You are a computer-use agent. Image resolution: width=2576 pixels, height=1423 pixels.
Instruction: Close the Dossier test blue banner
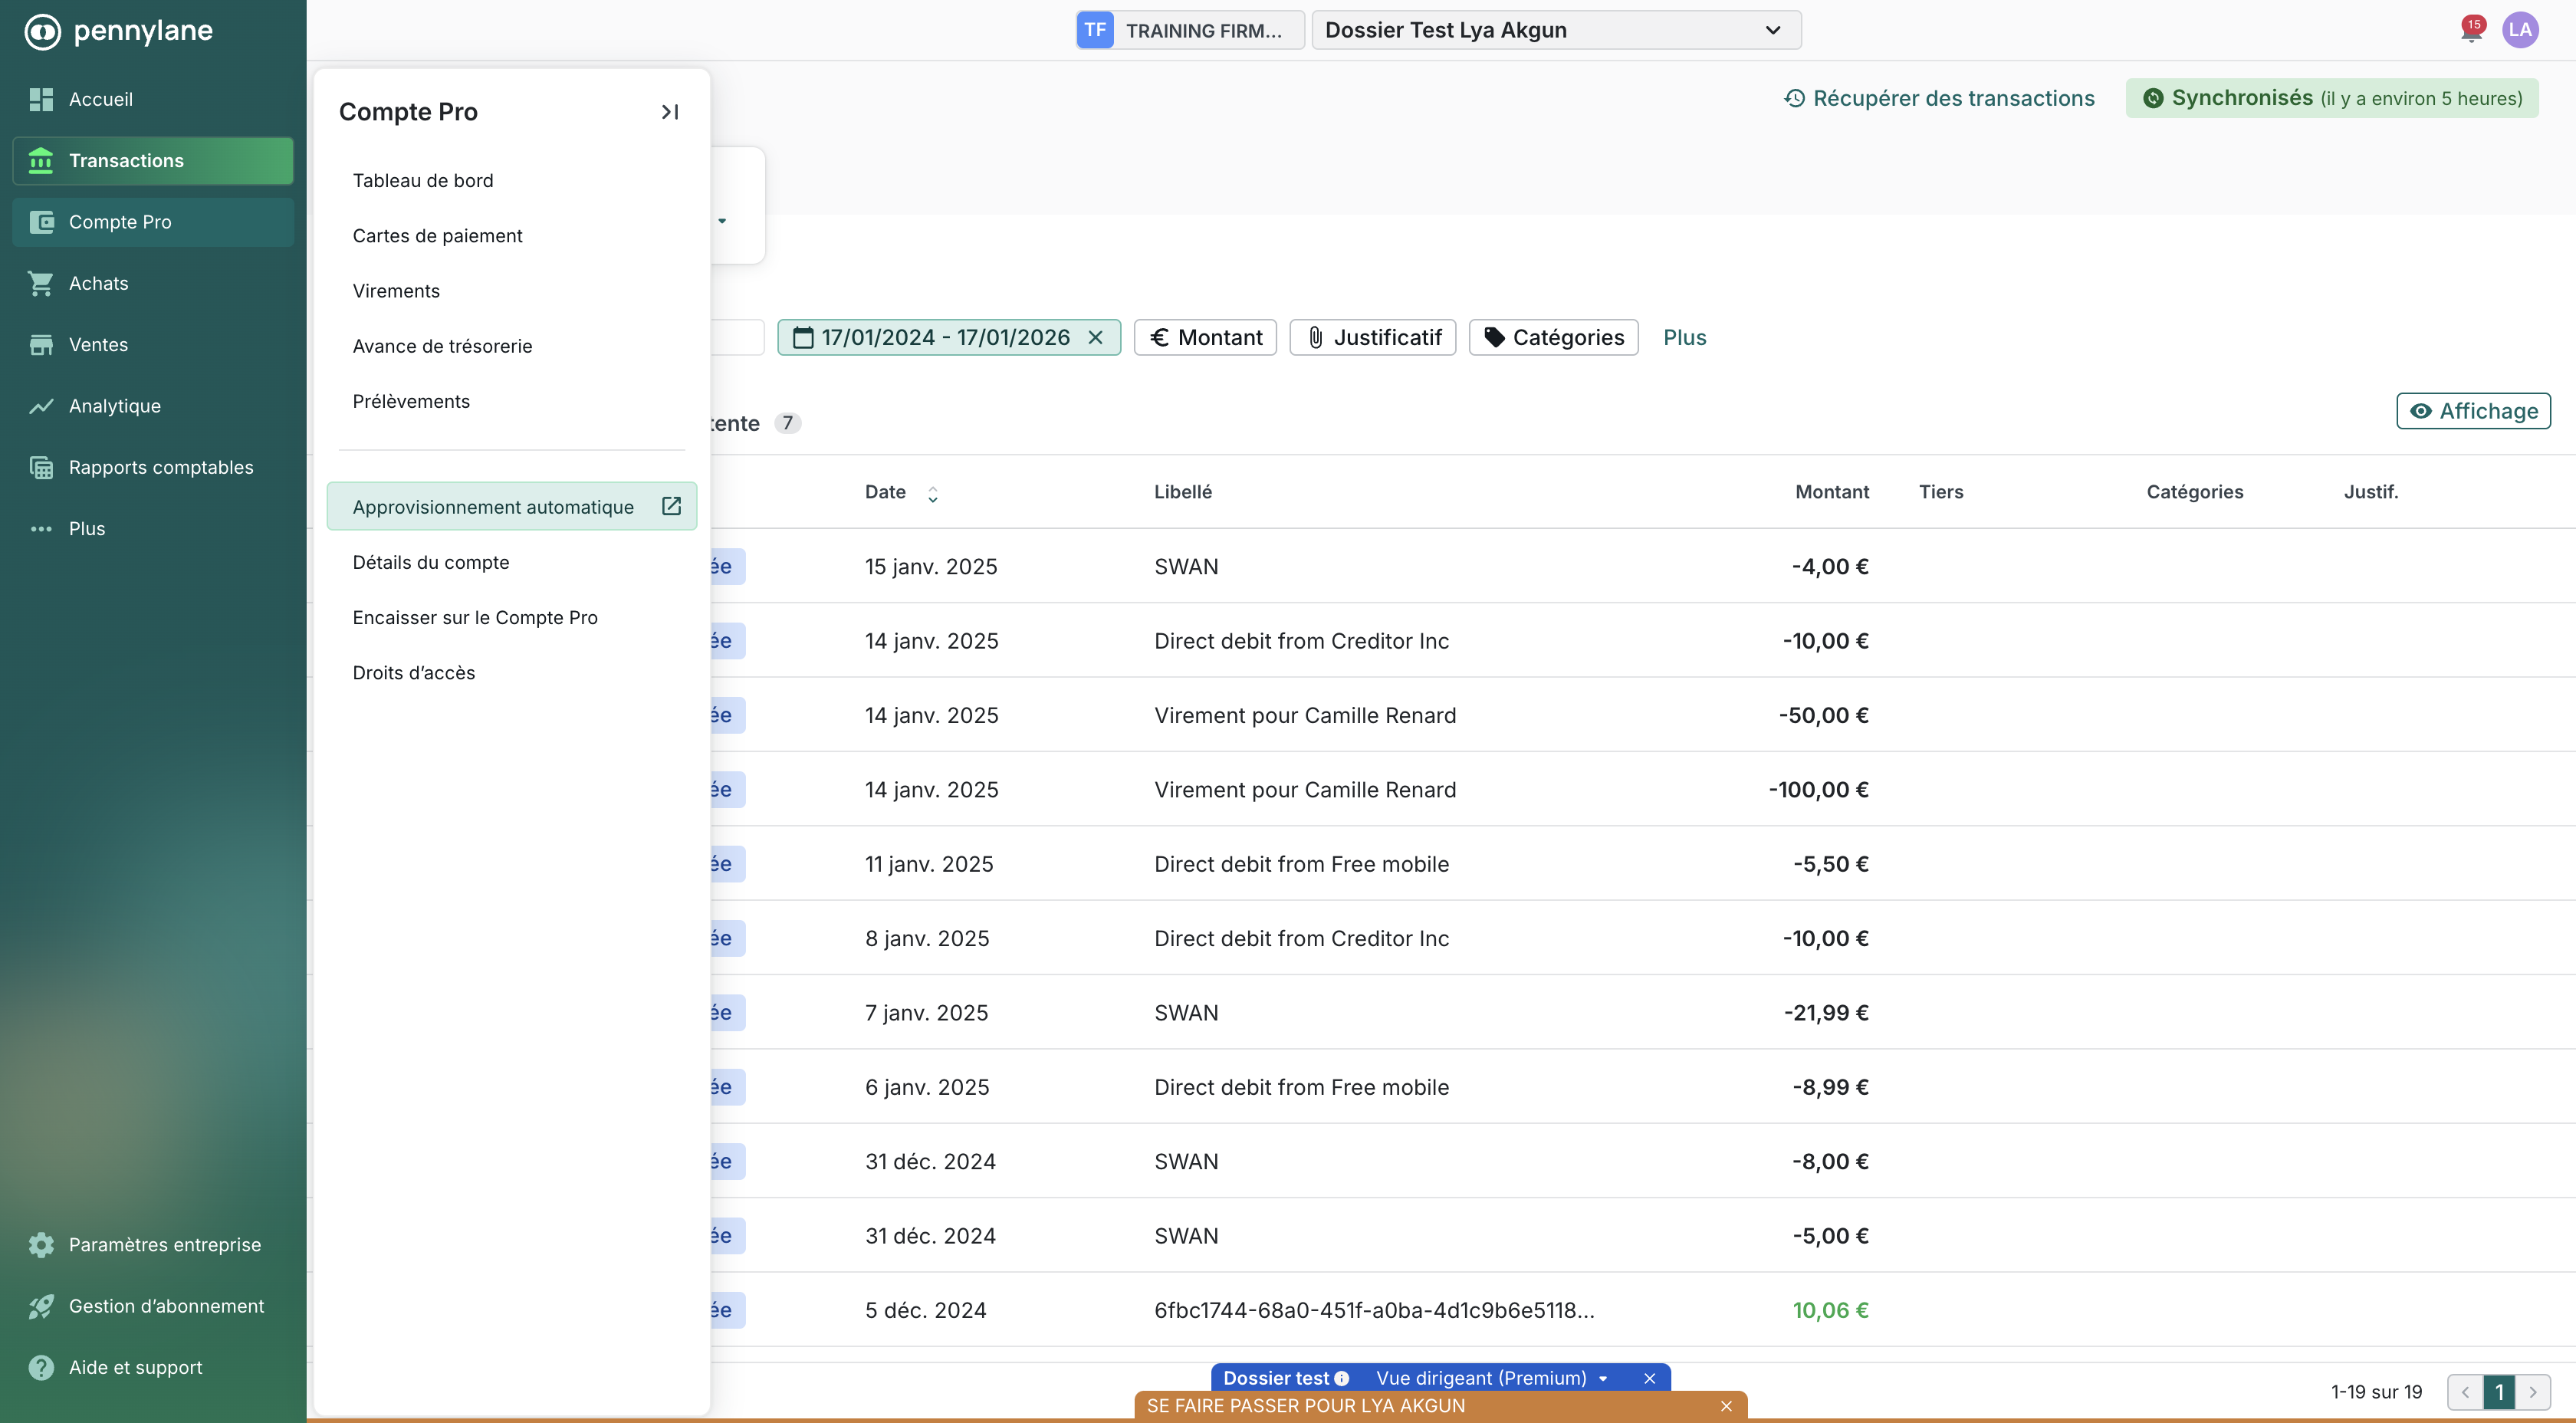[x=1649, y=1378]
